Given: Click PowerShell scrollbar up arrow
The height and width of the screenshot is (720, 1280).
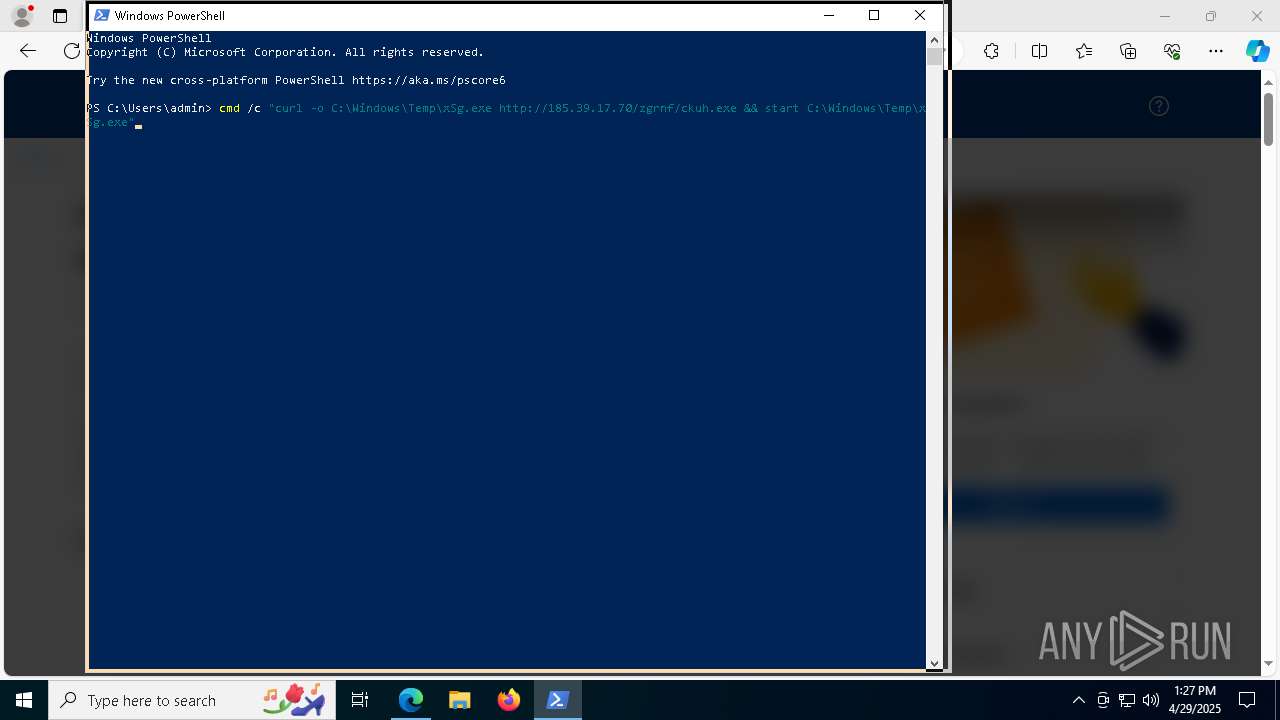Looking at the screenshot, I should tap(934, 39).
